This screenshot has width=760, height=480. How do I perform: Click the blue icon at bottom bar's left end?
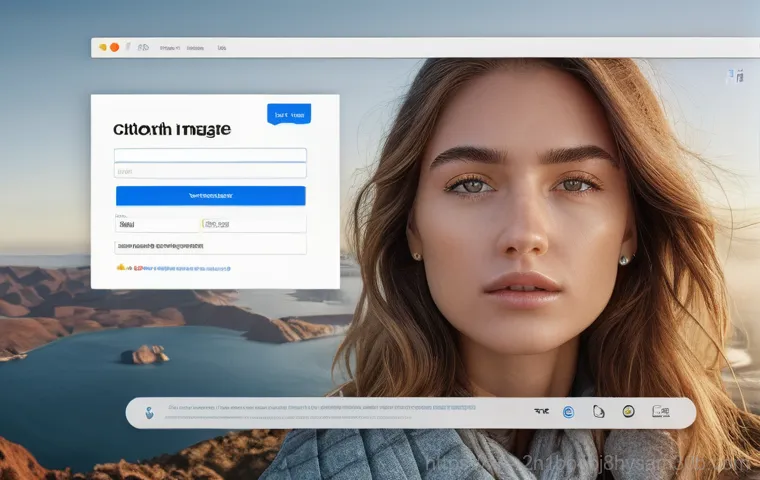pyautogui.click(x=149, y=411)
